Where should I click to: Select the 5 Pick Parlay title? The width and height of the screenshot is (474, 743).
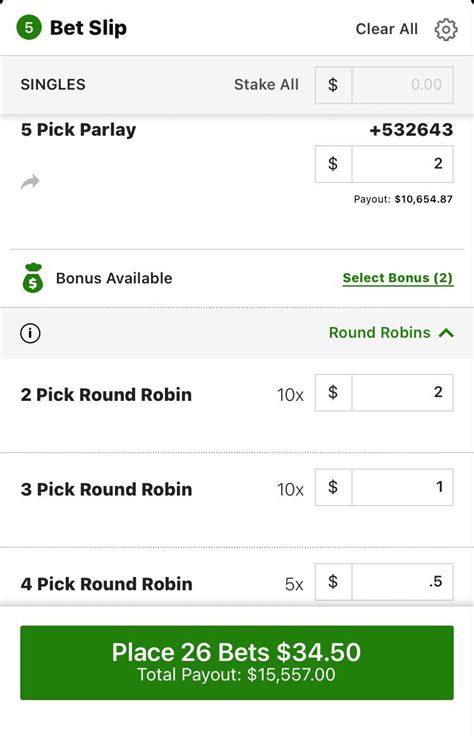pos(78,130)
